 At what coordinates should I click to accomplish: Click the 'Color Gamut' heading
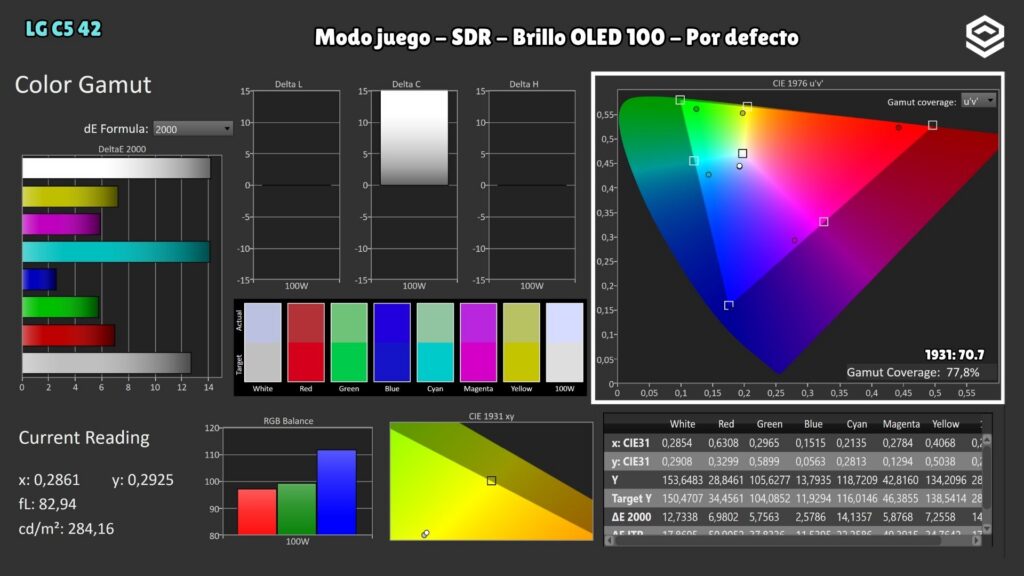(x=83, y=84)
